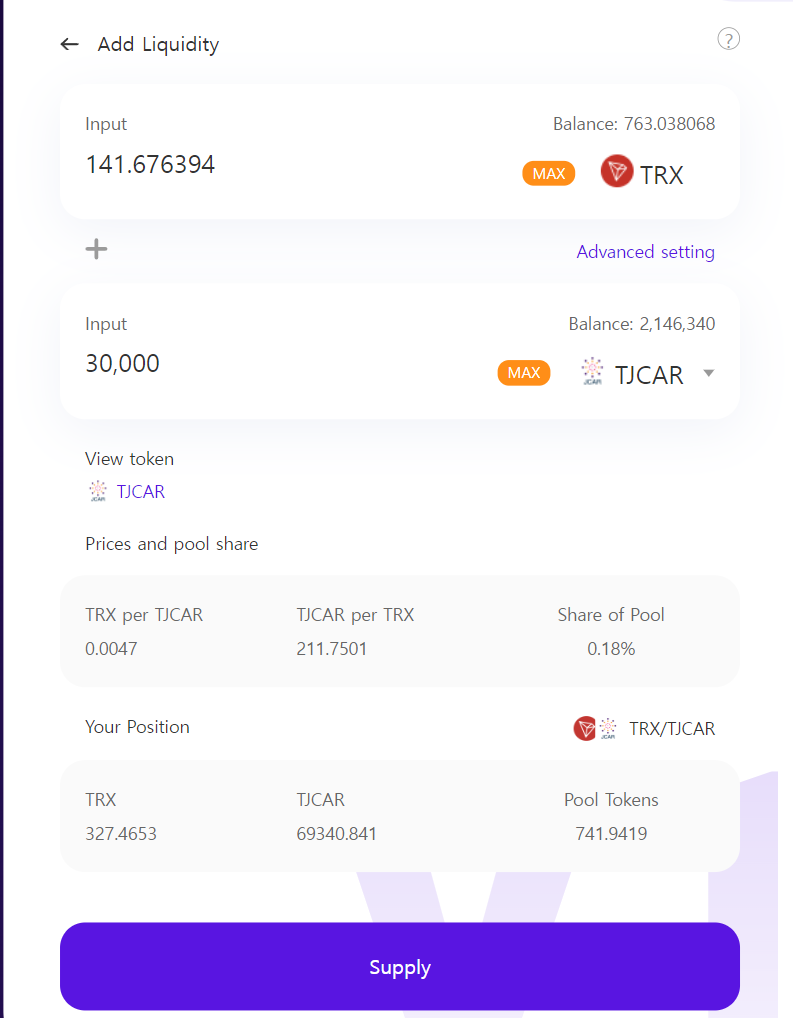Click the TRX/TJCAR pair icons
The height and width of the screenshot is (1018, 793).
click(x=596, y=728)
